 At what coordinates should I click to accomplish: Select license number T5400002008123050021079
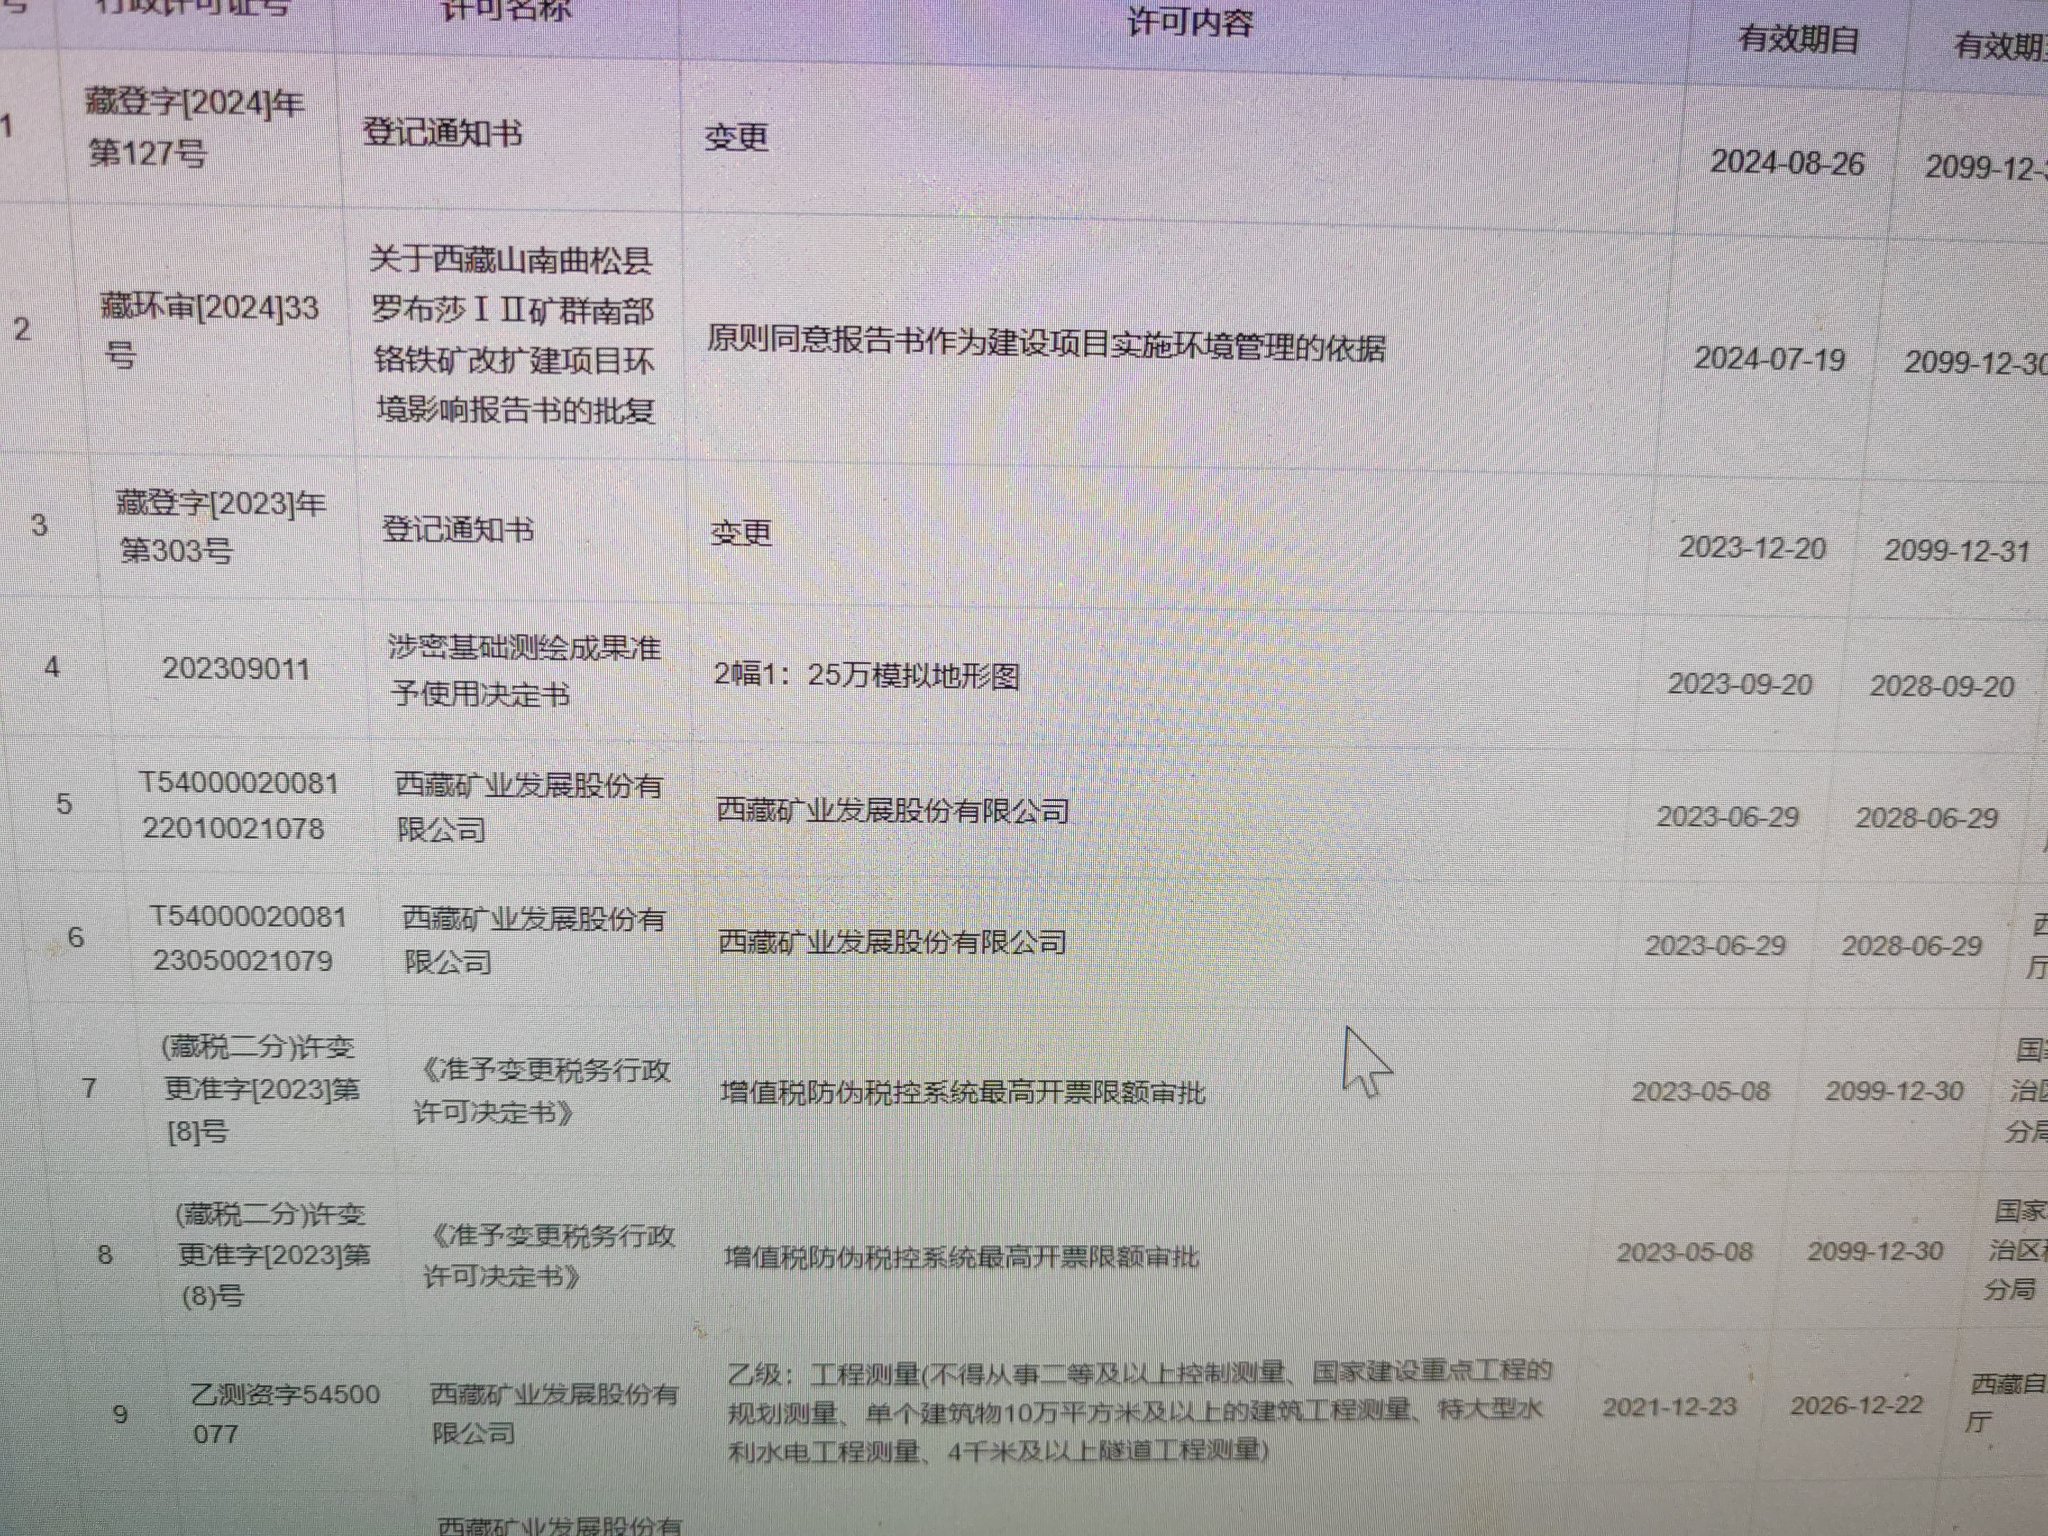pos(248,938)
